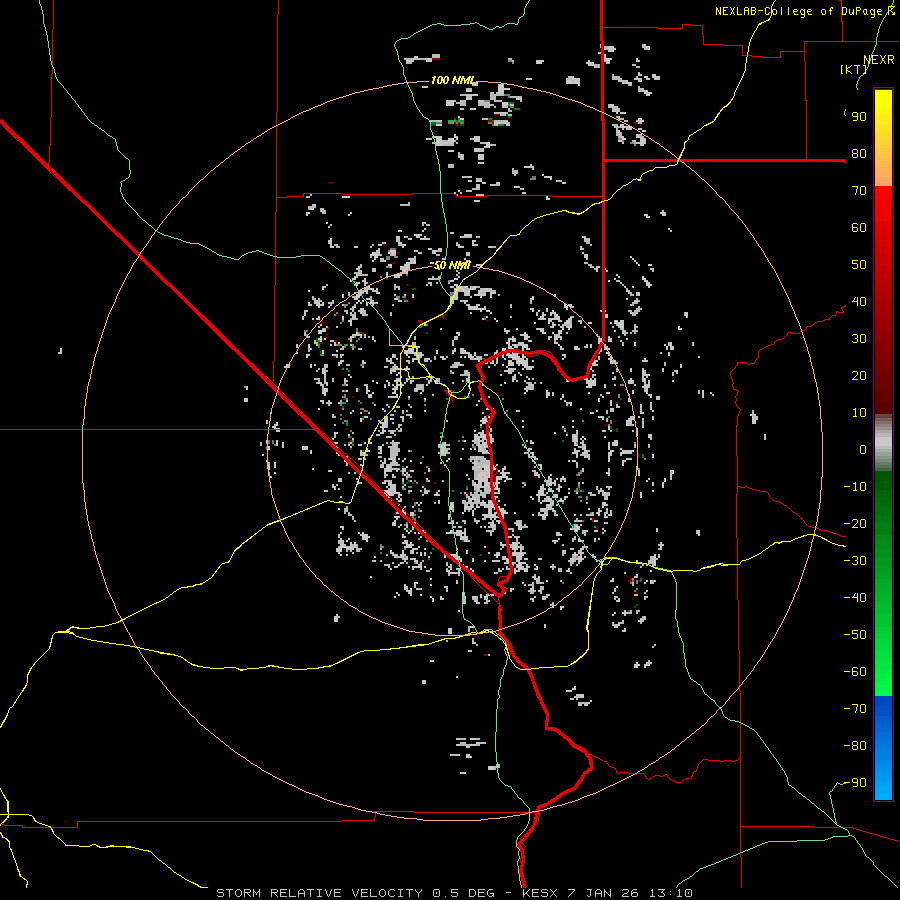Click the -20 value on the velocity scale

coord(855,524)
